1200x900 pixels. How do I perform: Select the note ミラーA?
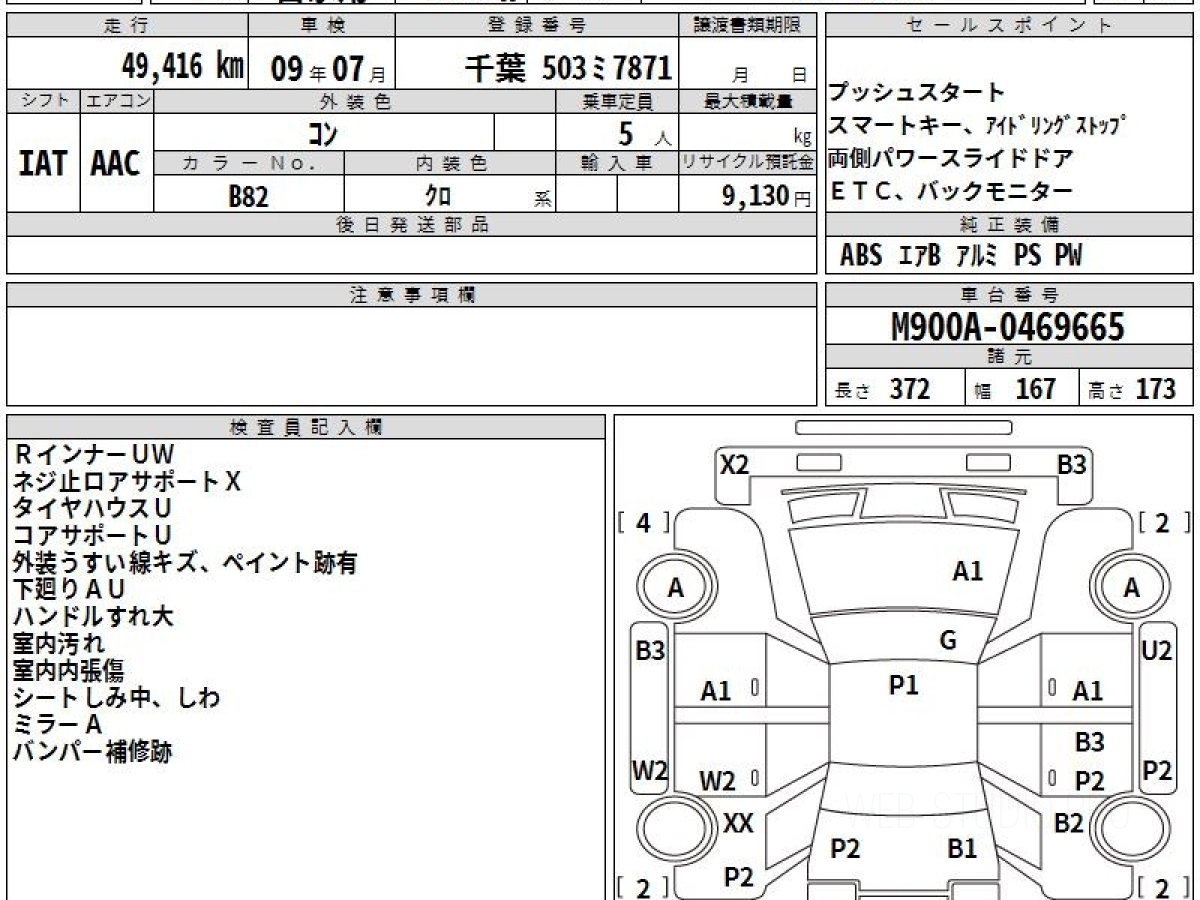[58, 725]
